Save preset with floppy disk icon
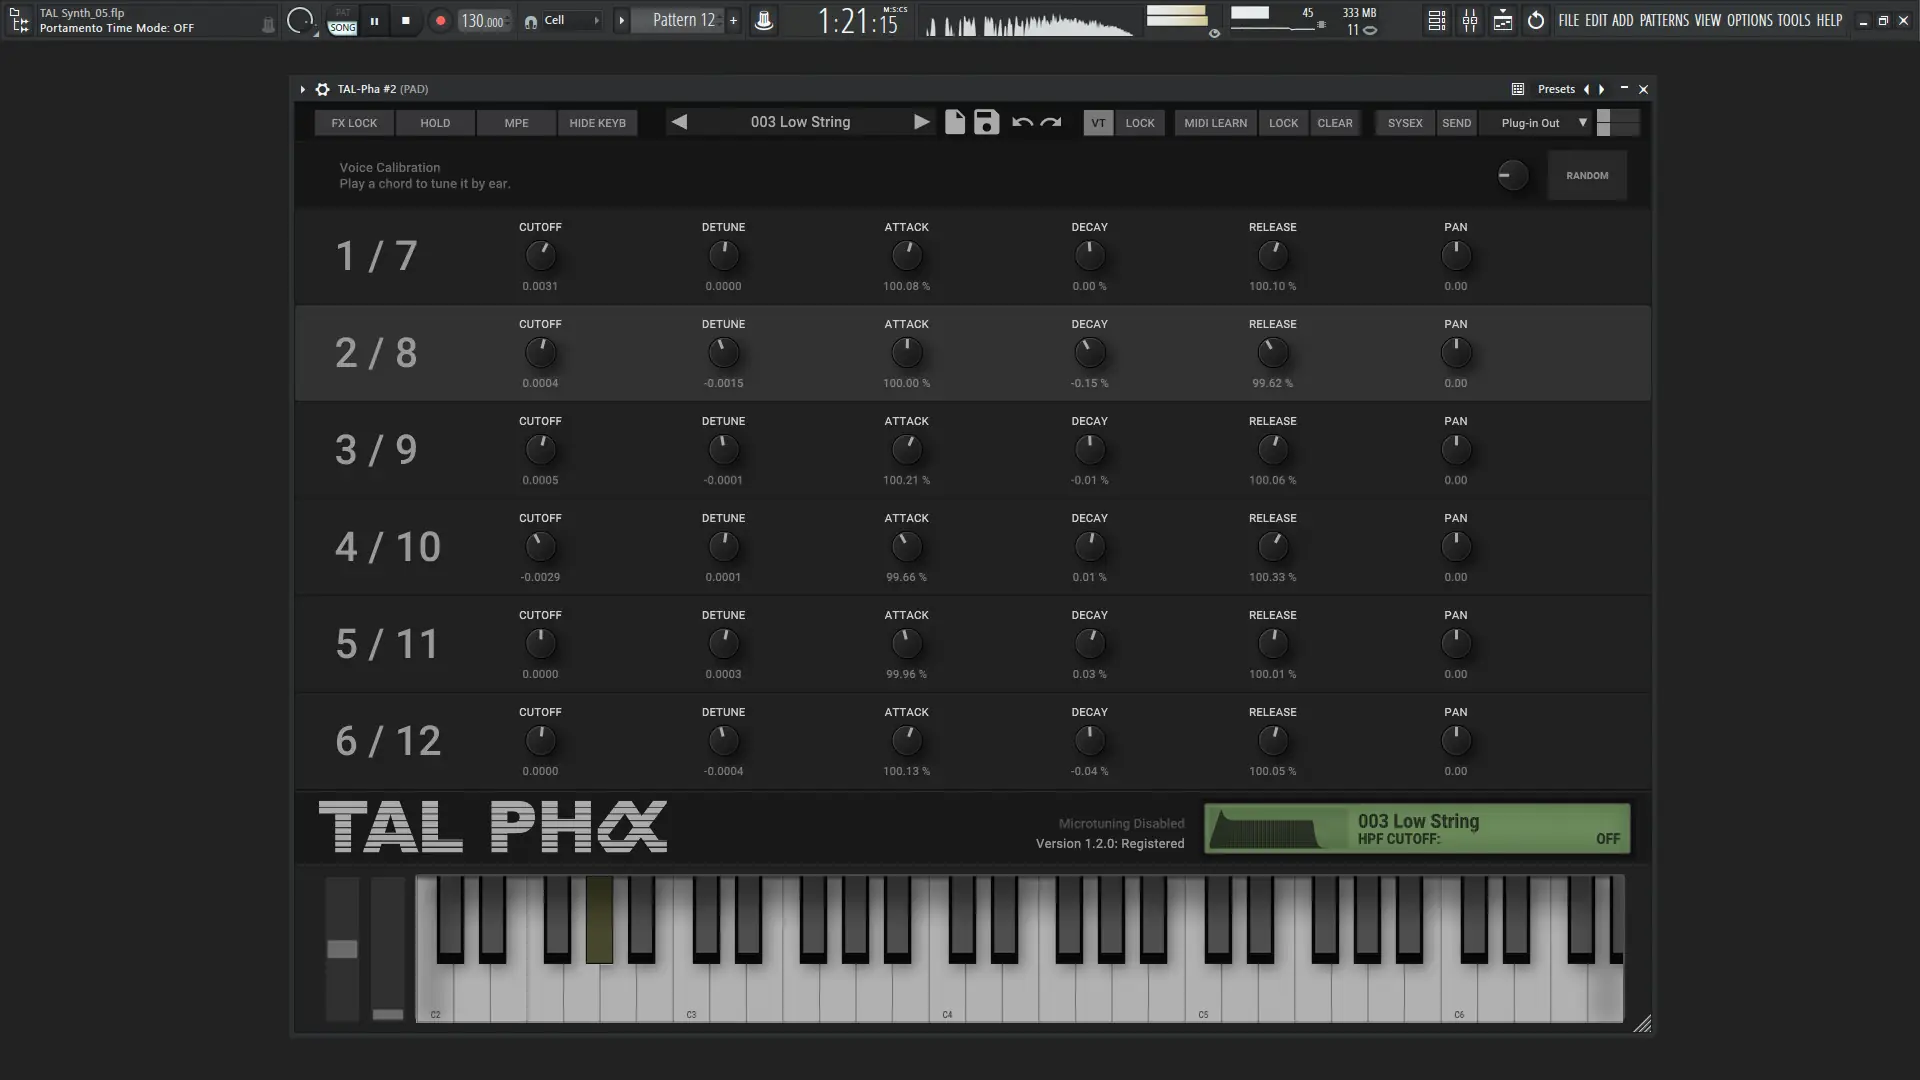This screenshot has height=1080, width=1920. pos(987,122)
